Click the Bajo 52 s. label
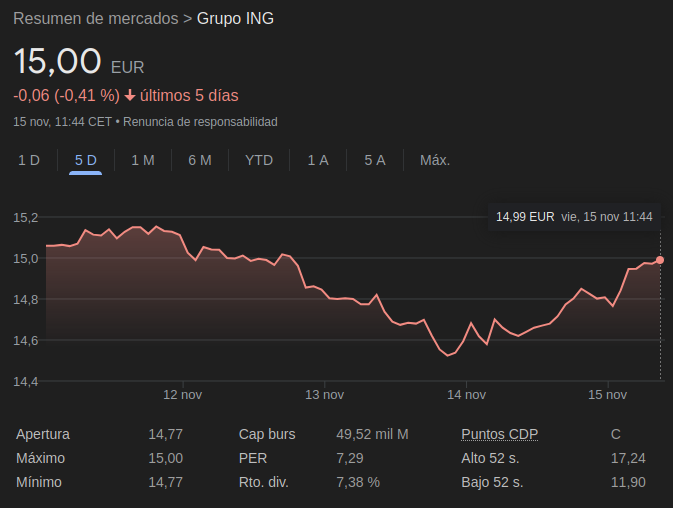Viewport: 673px width, 508px height. coord(492,482)
